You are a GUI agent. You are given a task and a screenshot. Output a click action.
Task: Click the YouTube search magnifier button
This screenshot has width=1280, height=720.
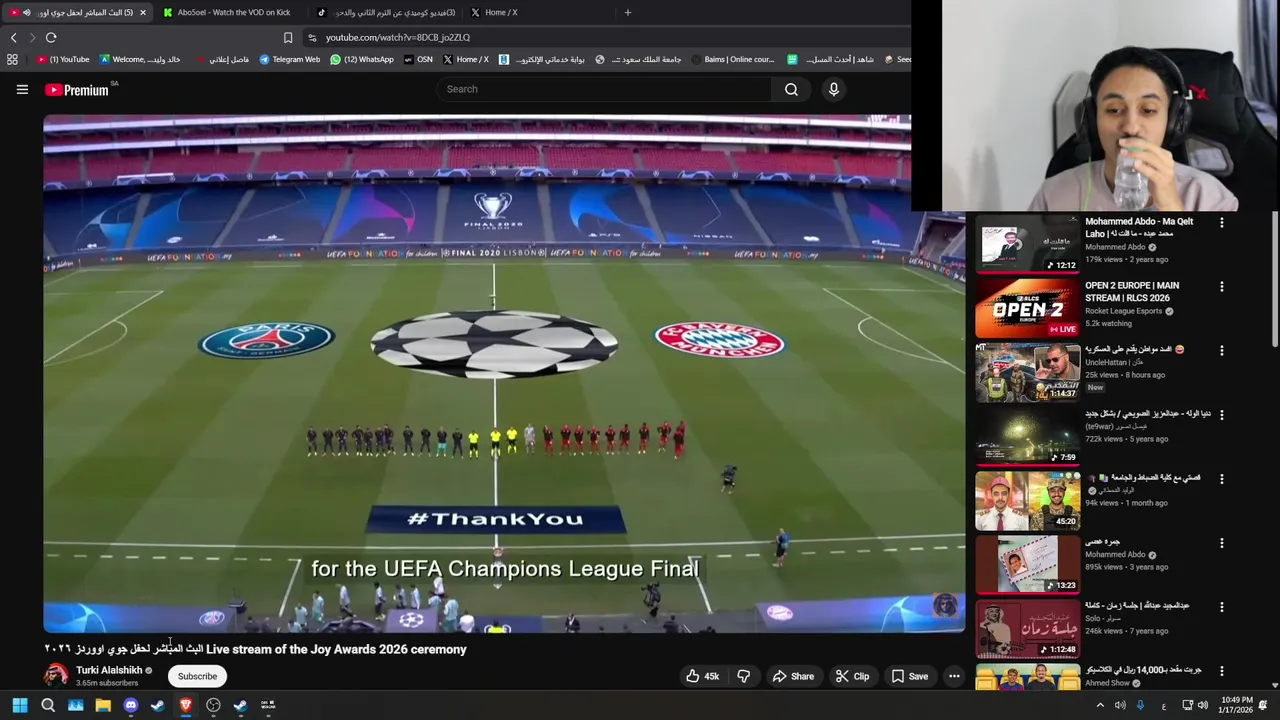tap(791, 89)
